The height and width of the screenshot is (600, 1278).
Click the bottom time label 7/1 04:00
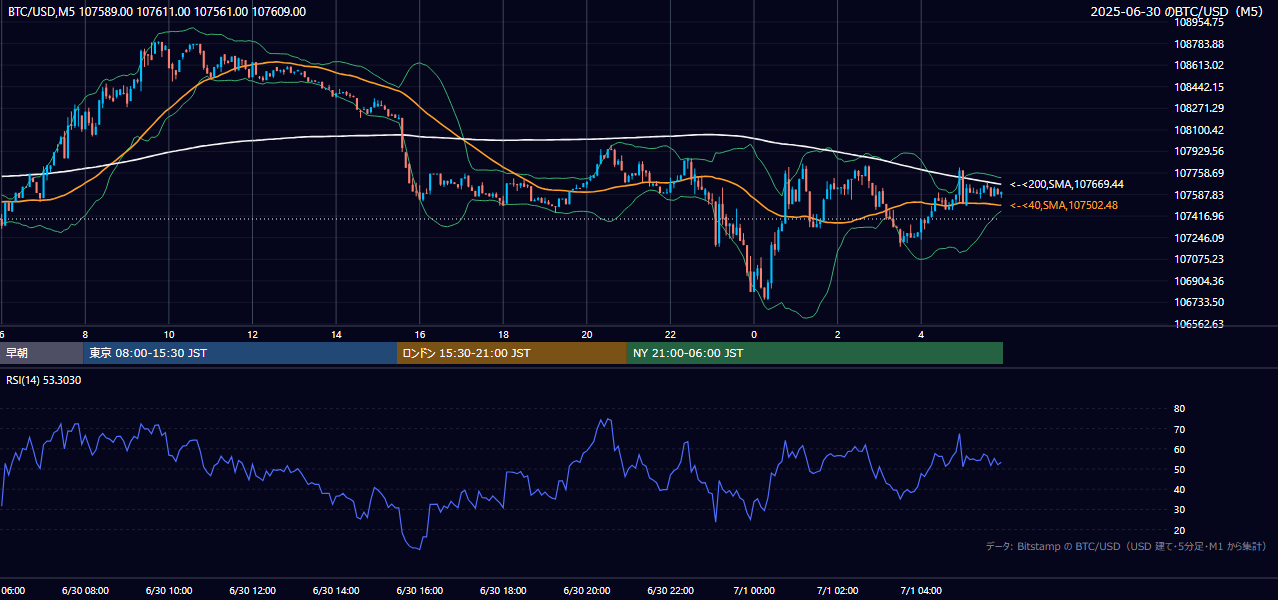[x=921, y=590]
